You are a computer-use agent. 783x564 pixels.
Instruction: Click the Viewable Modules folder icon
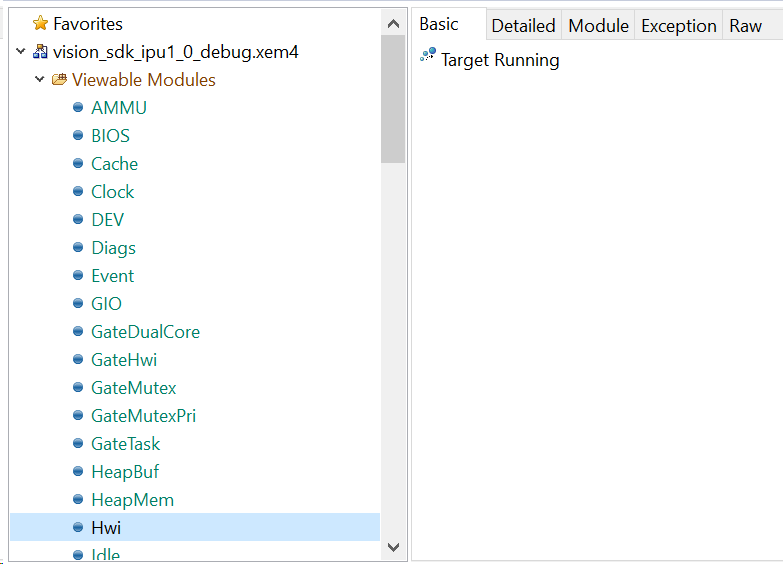(59, 79)
